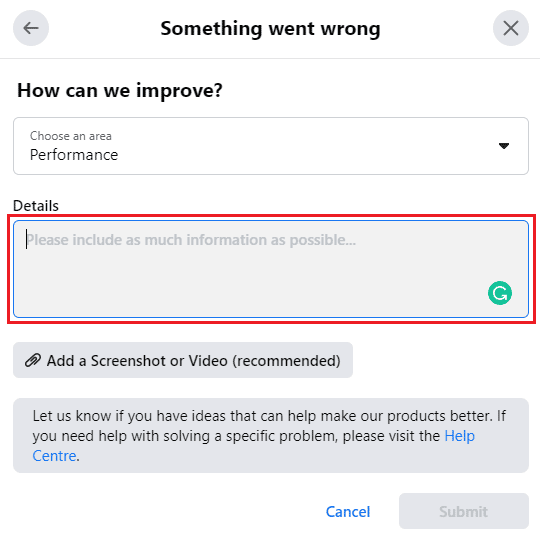Focus the Details text area
Image resolution: width=540 pixels, height=545 pixels.
click(271, 269)
